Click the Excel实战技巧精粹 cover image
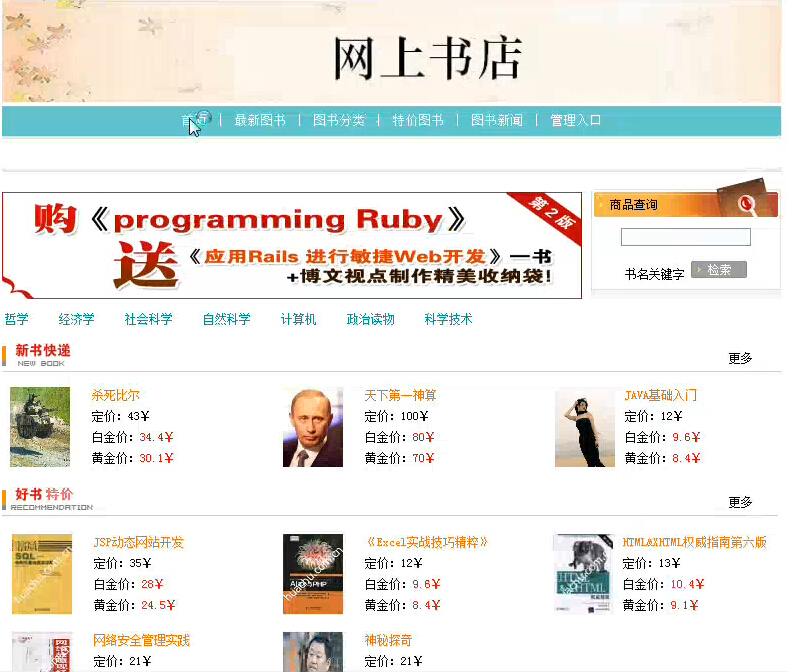The height and width of the screenshot is (672, 787). coord(313,574)
